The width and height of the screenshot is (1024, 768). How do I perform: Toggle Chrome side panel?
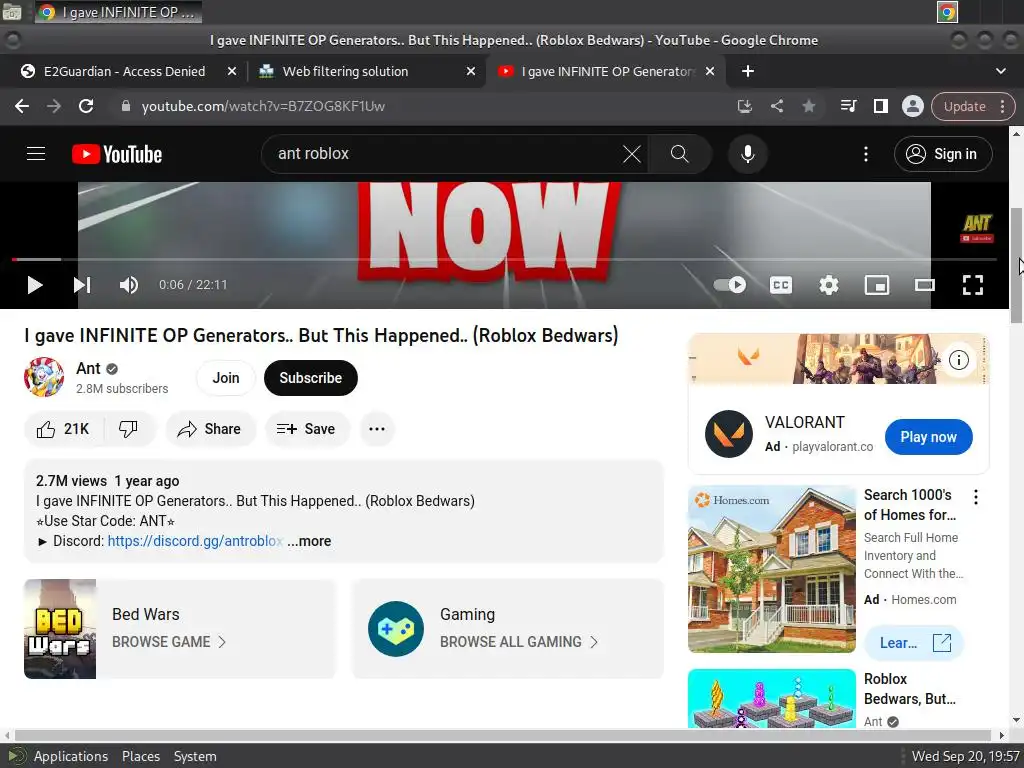(x=880, y=106)
